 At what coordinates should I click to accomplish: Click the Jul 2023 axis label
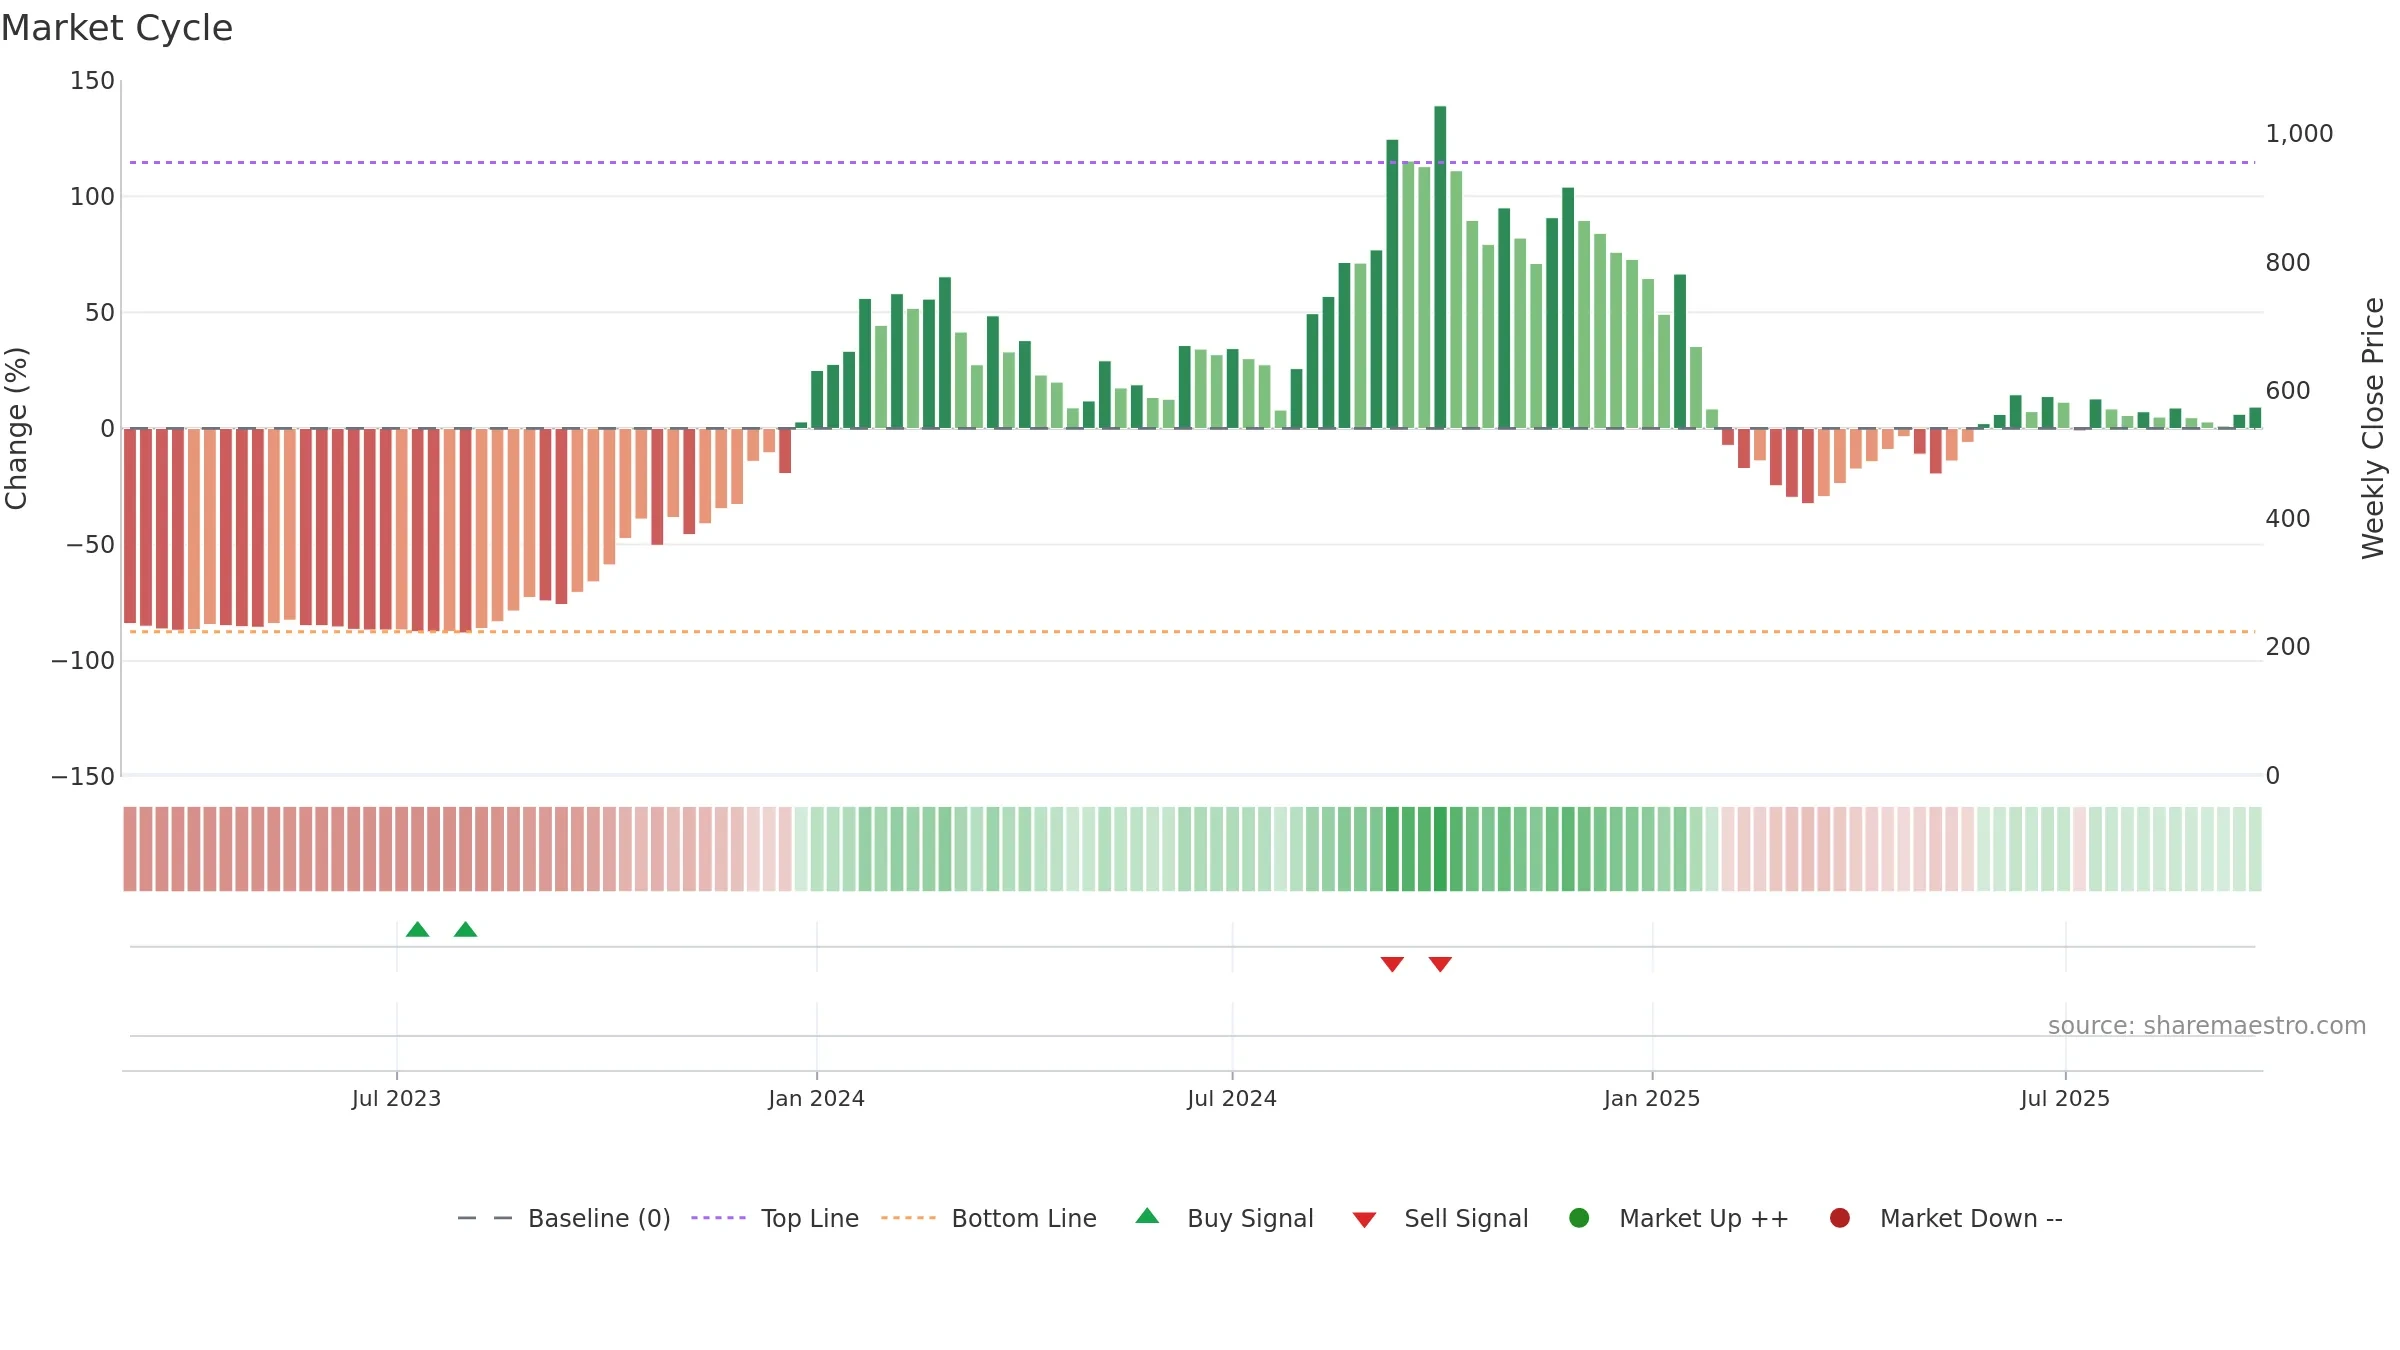[396, 1098]
